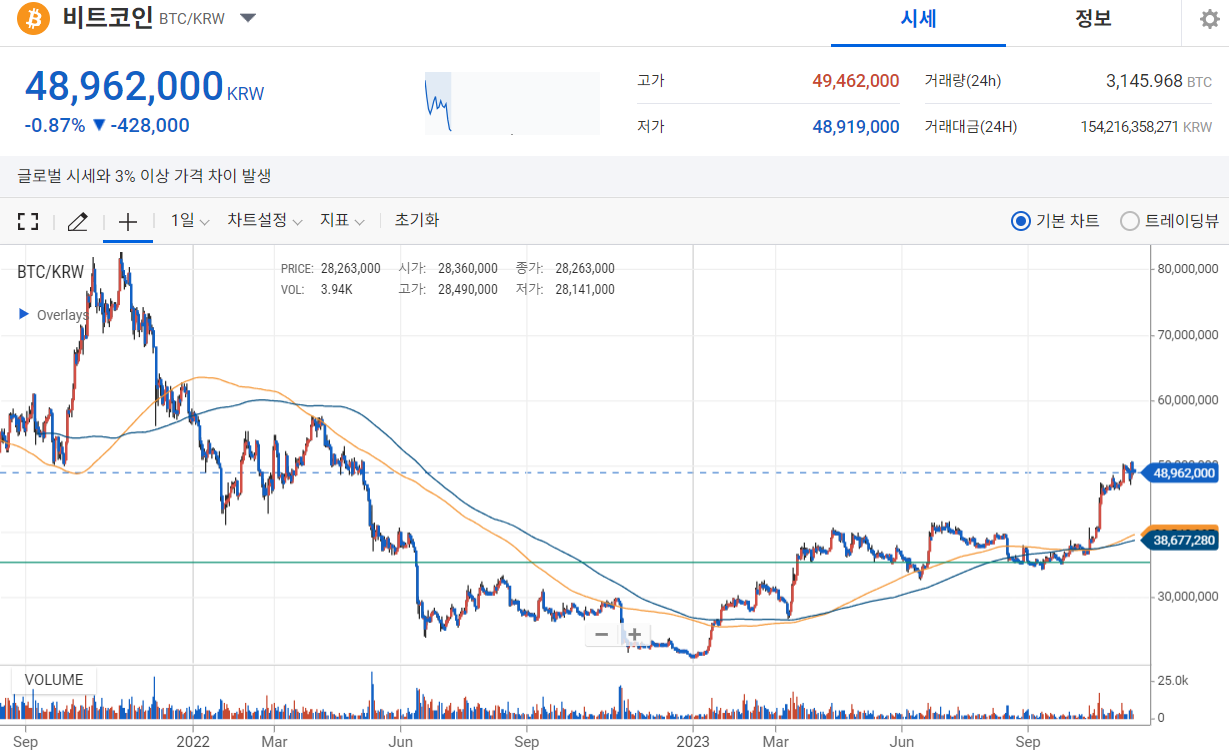Click the 고가 value 49,462,000

(855, 81)
